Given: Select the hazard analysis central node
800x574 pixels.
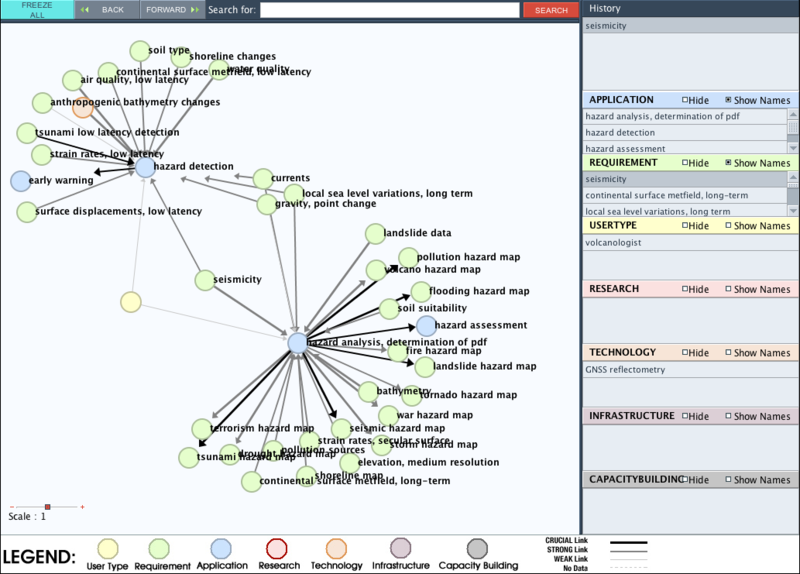Looking at the screenshot, I should coord(297,343).
